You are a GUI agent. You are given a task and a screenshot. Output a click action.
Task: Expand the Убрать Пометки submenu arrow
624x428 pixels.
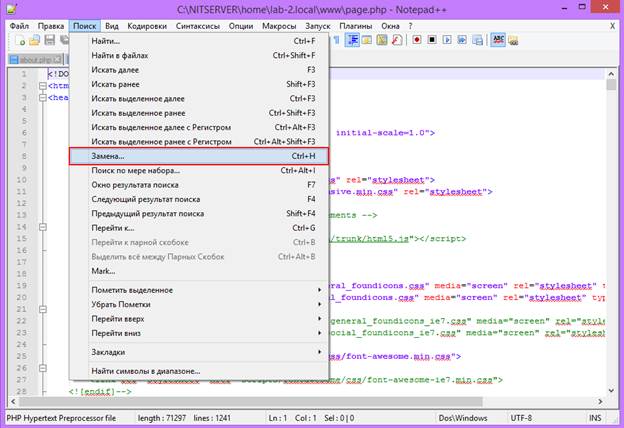pos(319,304)
